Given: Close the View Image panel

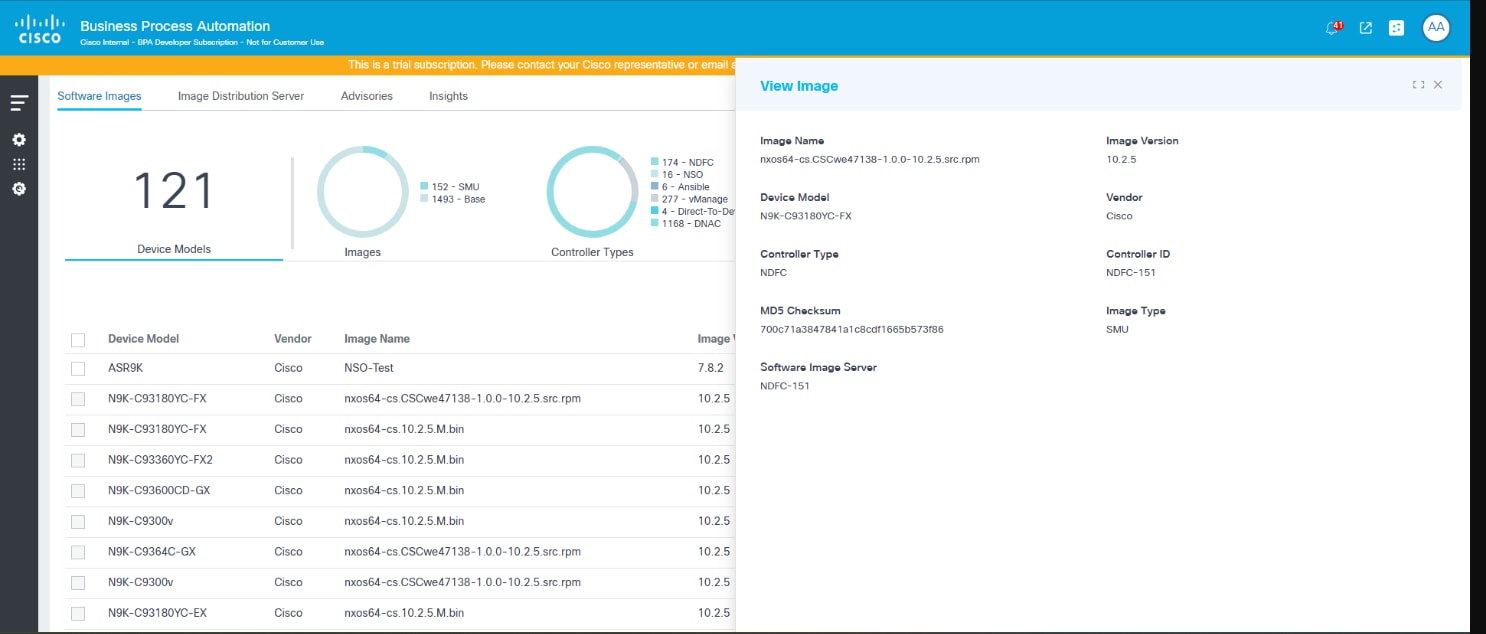Looking at the screenshot, I should tap(1438, 85).
